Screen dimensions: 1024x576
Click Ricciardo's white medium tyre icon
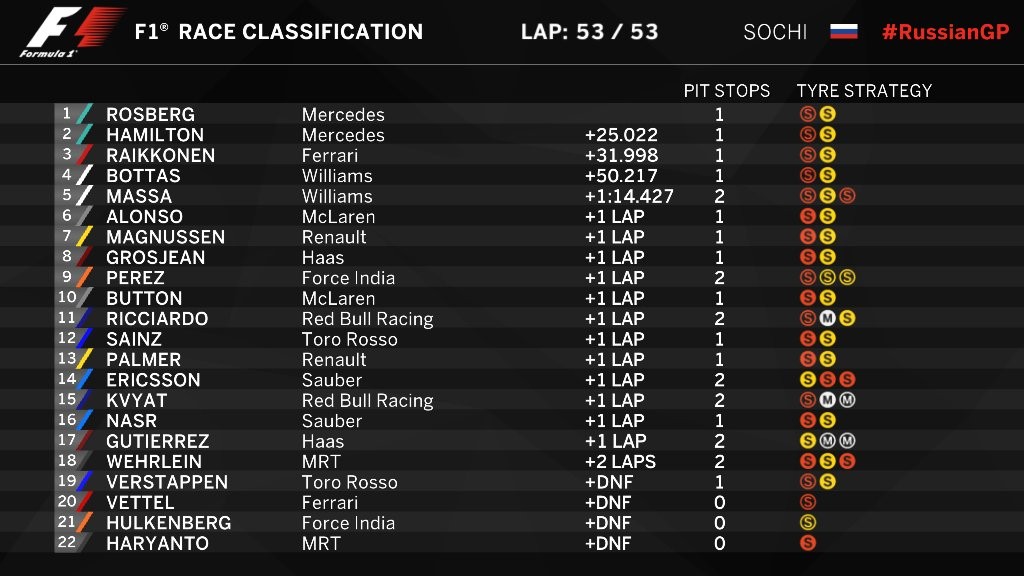click(827, 319)
